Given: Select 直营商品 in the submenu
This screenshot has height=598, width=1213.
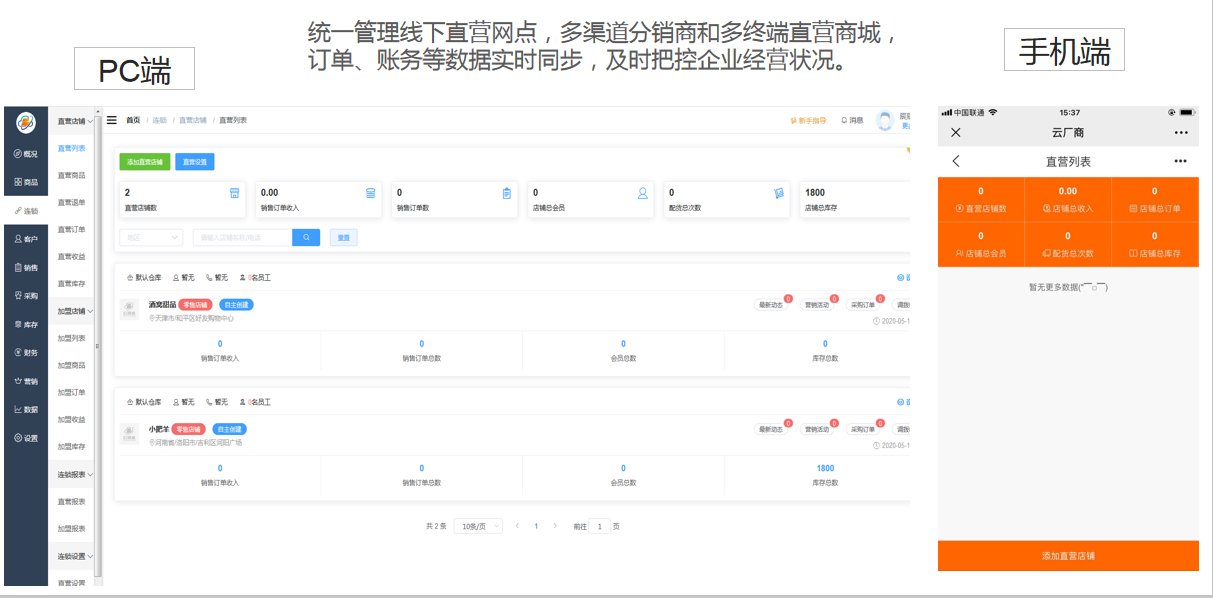Looking at the screenshot, I should pyautogui.click(x=71, y=175).
